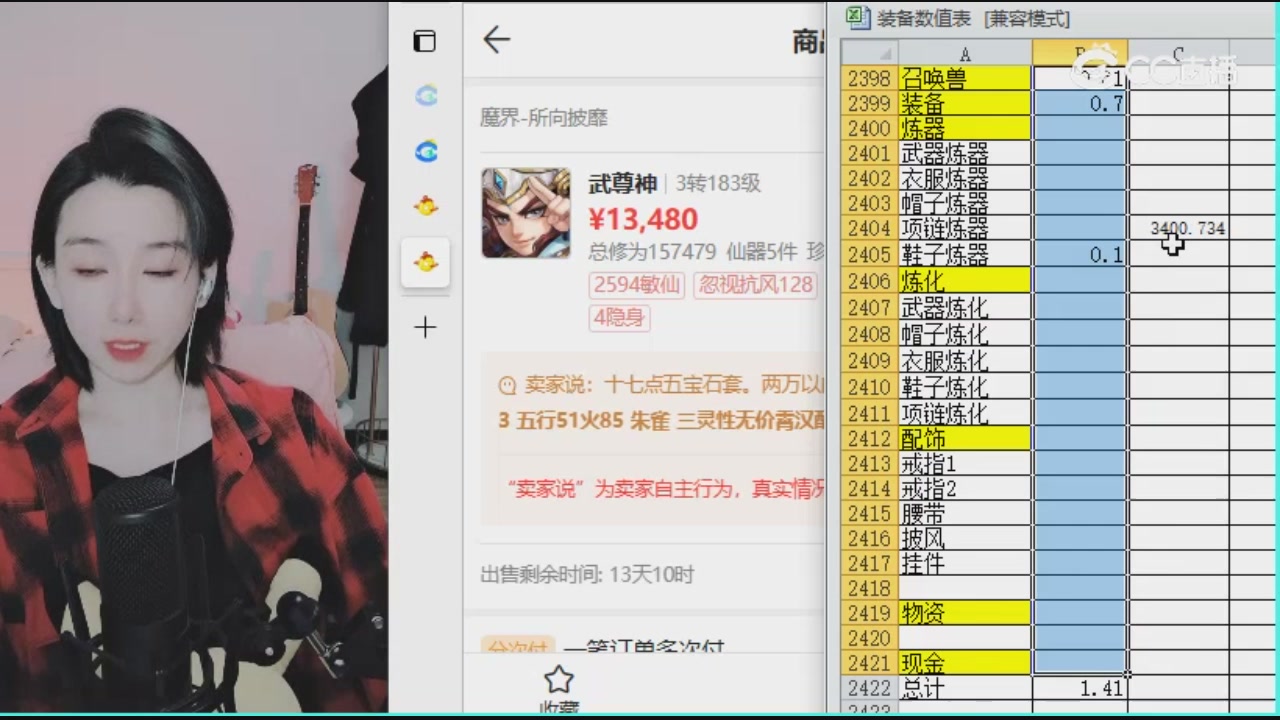The height and width of the screenshot is (720, 1280).
Task: Click the 2594敏仙 tag
Action: (636, 284)
